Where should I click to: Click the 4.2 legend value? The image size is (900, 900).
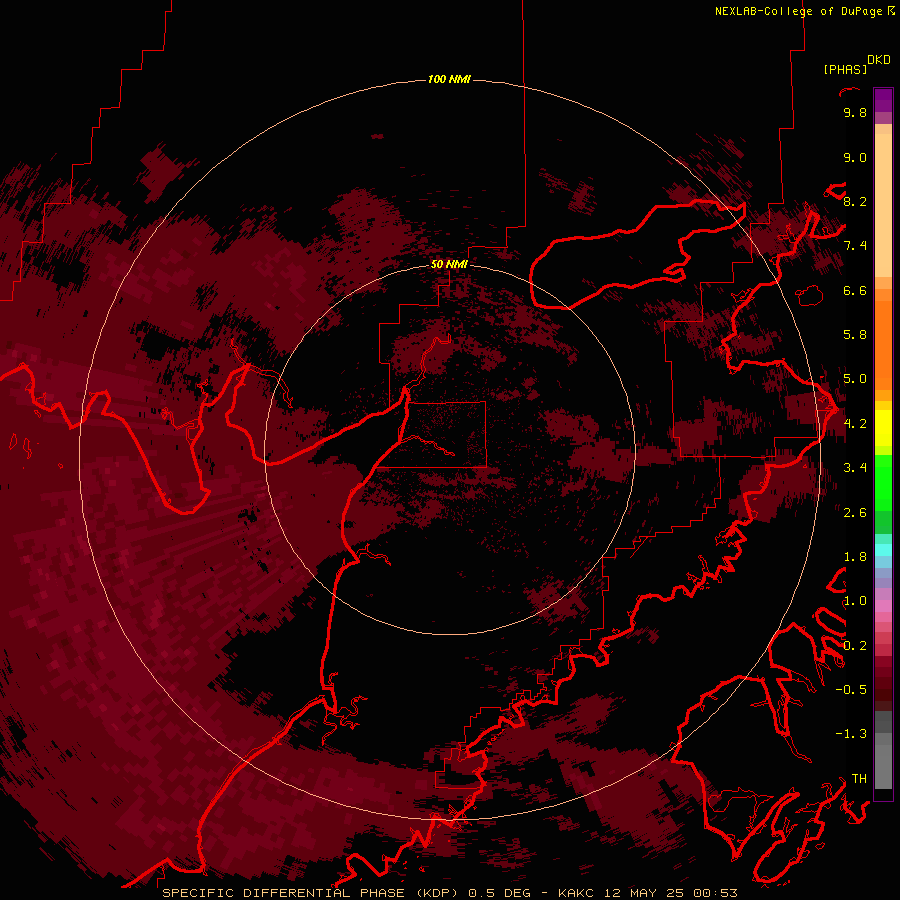(x=855, y=424)
